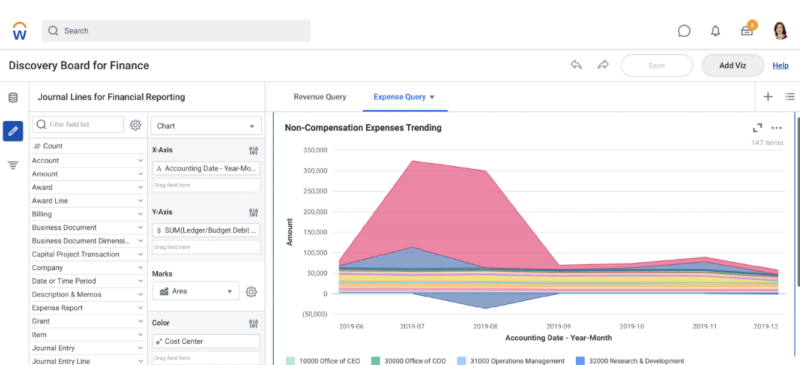Click the Y-Axis drag field placeholder
This screenshot has width=800, height=365.
pyautogui.click(x=206, y=247)
